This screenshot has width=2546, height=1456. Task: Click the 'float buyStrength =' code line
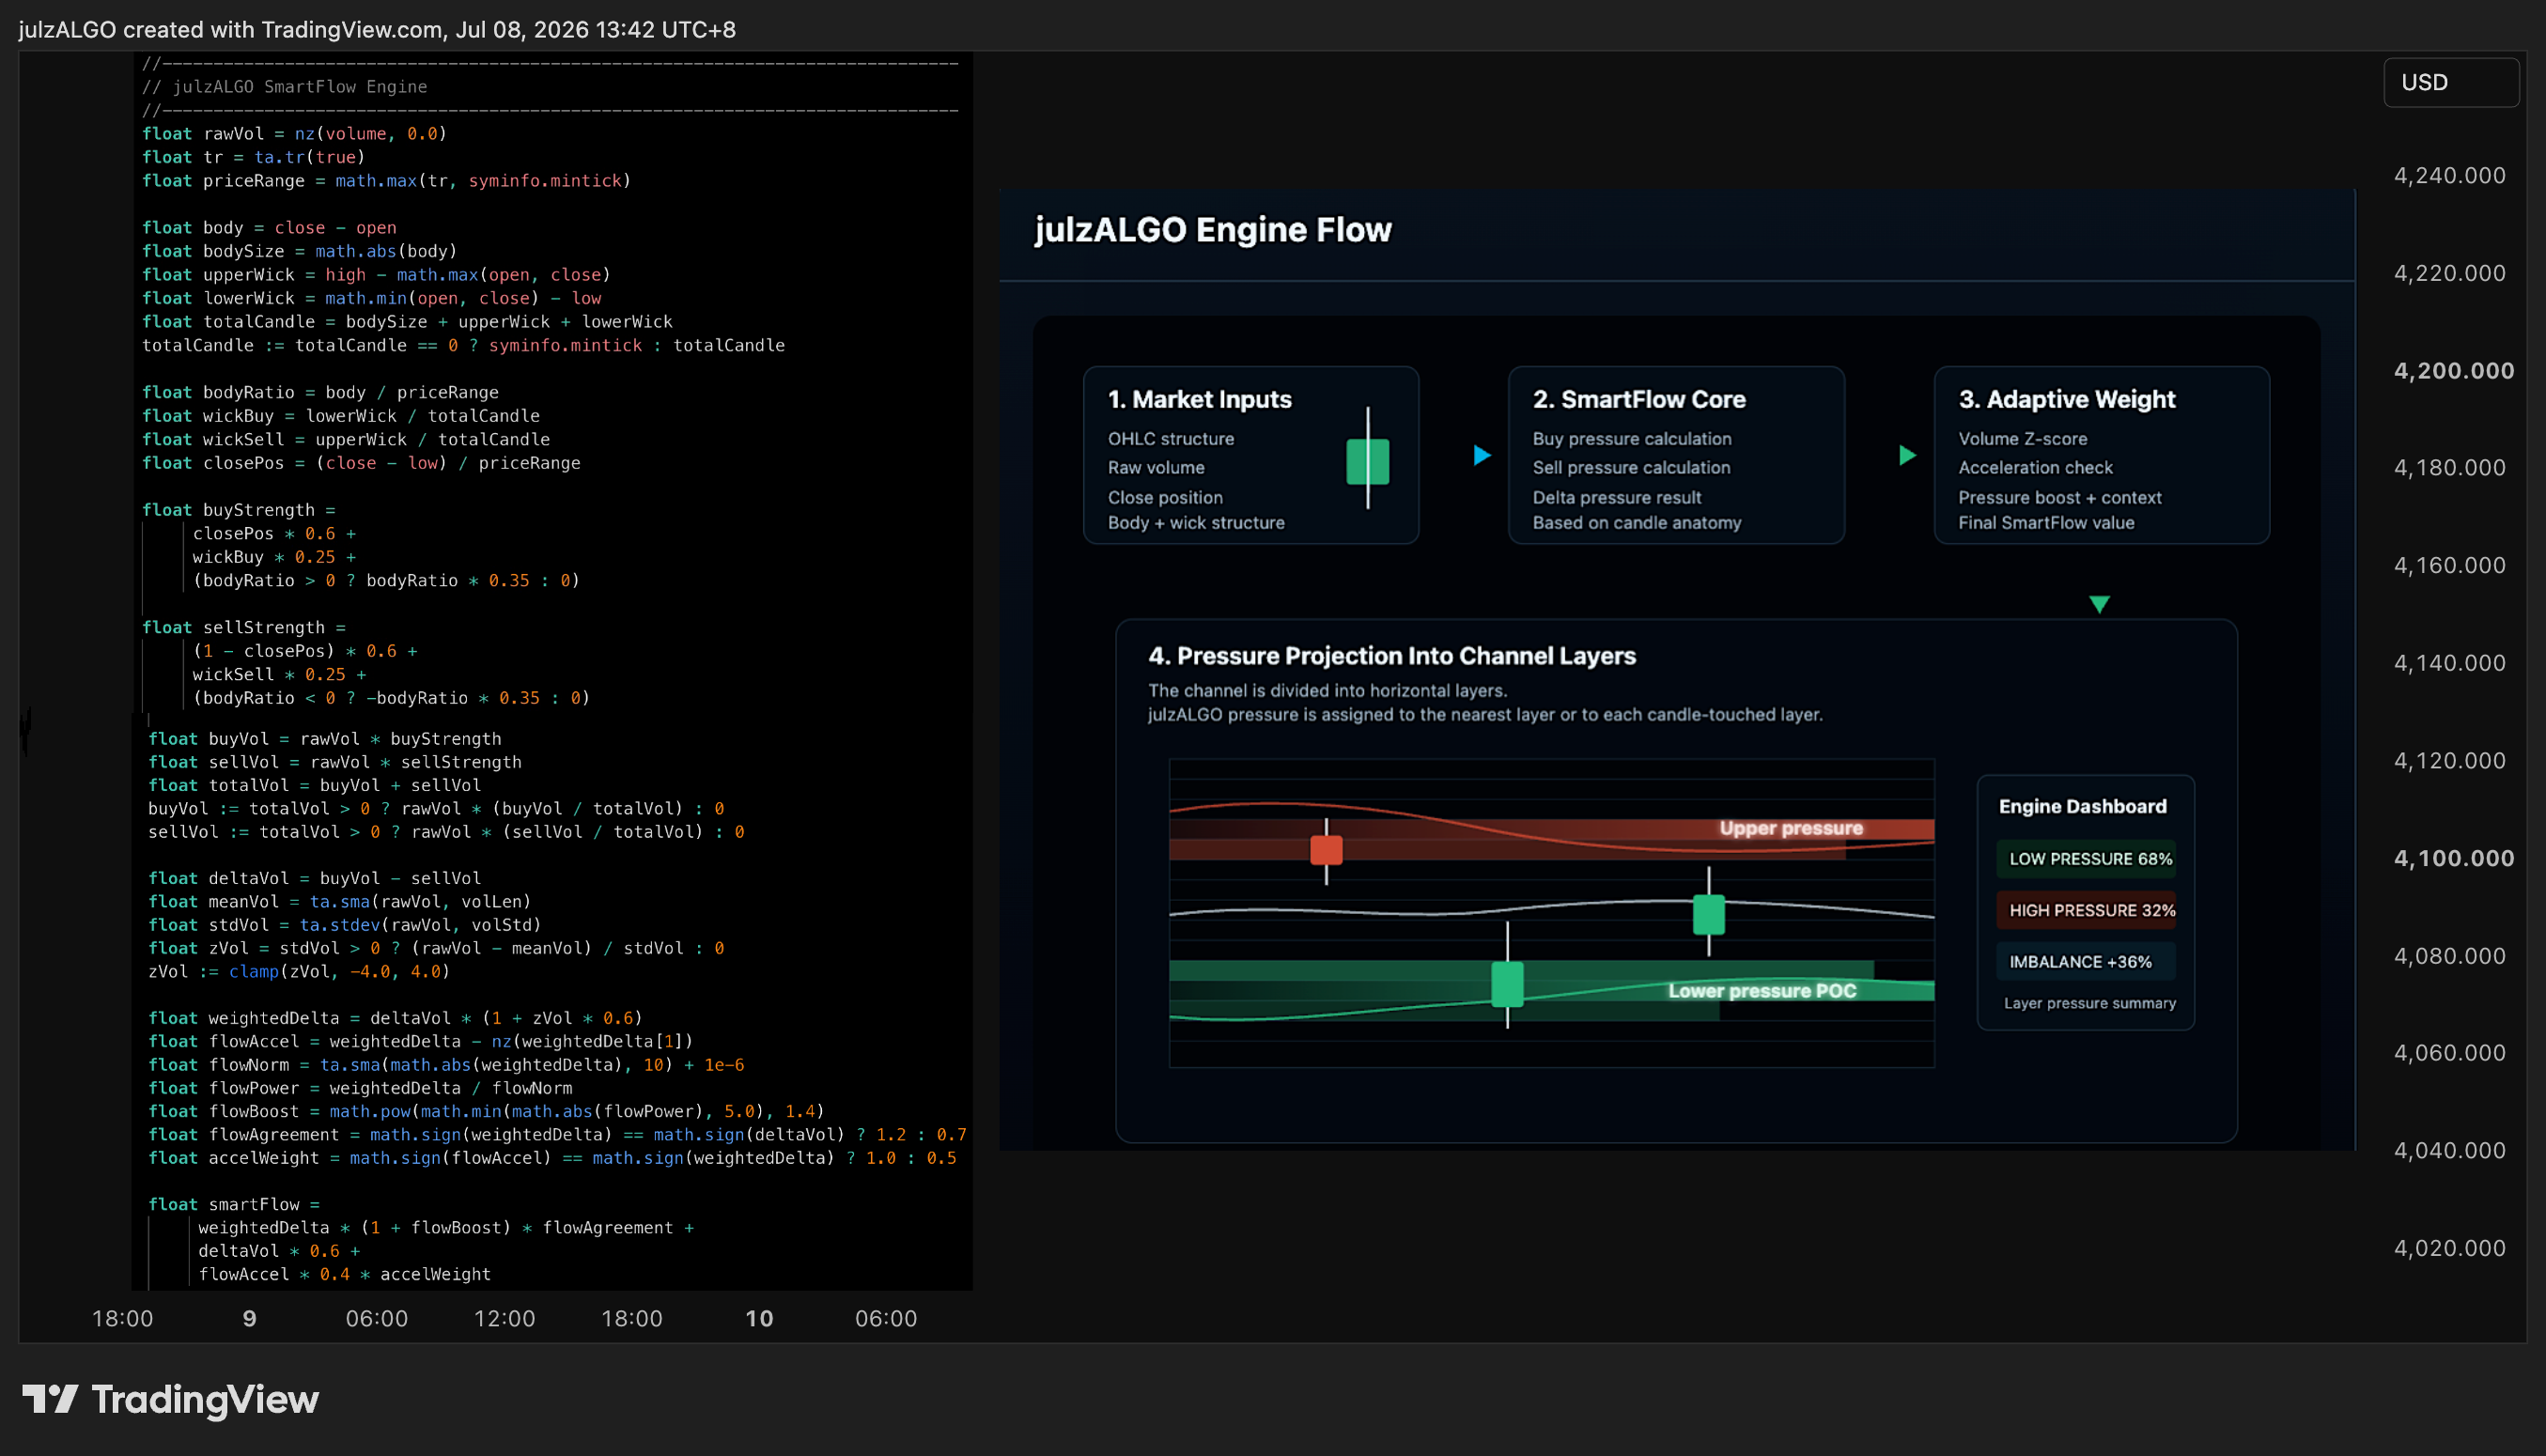coord(238,510)
